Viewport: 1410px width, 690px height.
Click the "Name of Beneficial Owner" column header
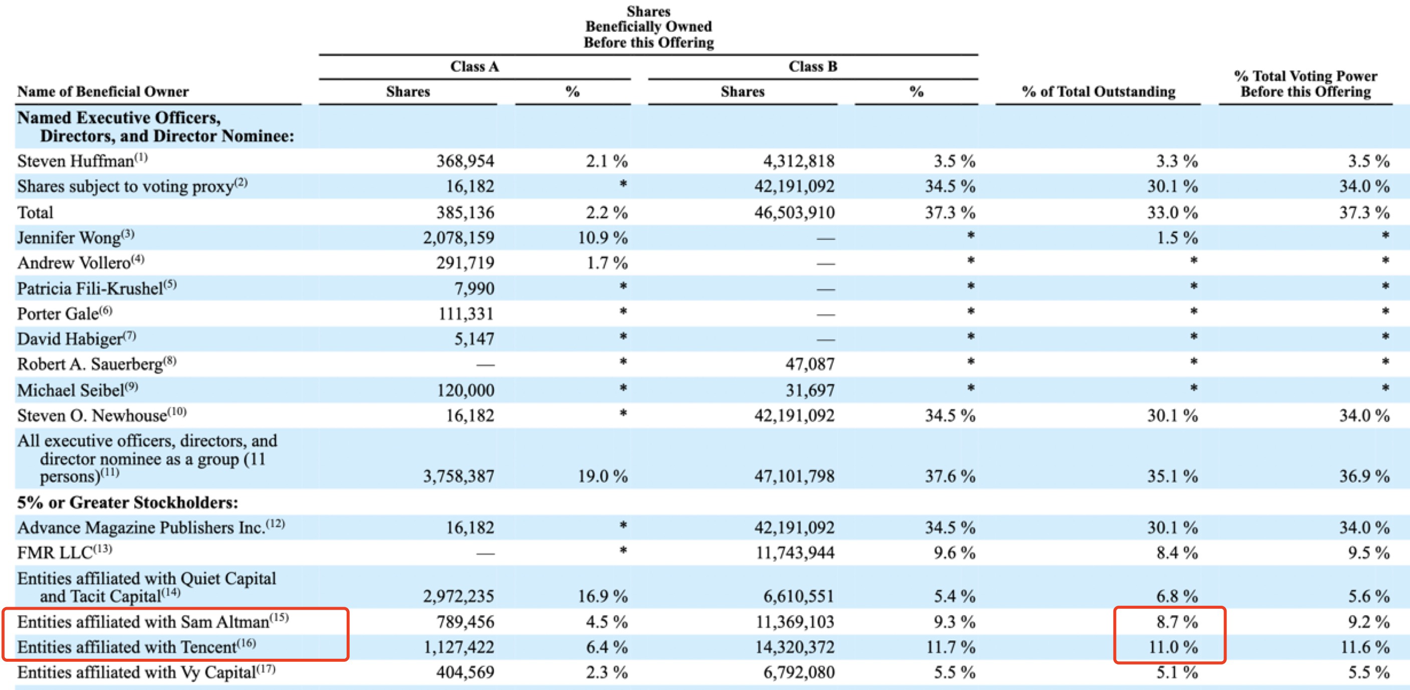click(103, 92)
